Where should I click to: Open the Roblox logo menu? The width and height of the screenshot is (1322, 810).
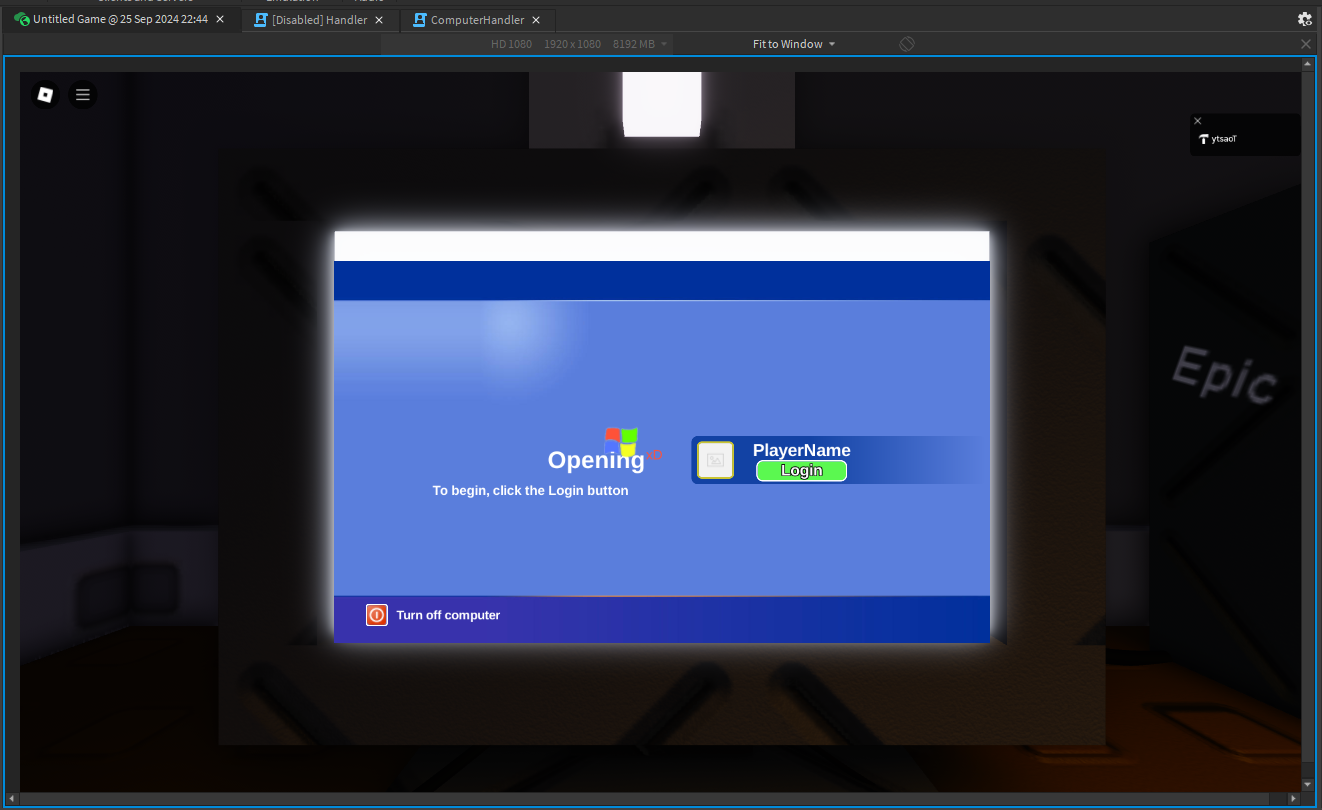45,94
